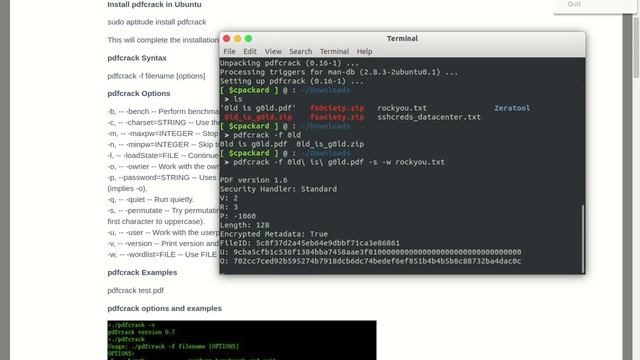Click the '-n, -- -minpw=INTEGER' option line

pos(163,144)
